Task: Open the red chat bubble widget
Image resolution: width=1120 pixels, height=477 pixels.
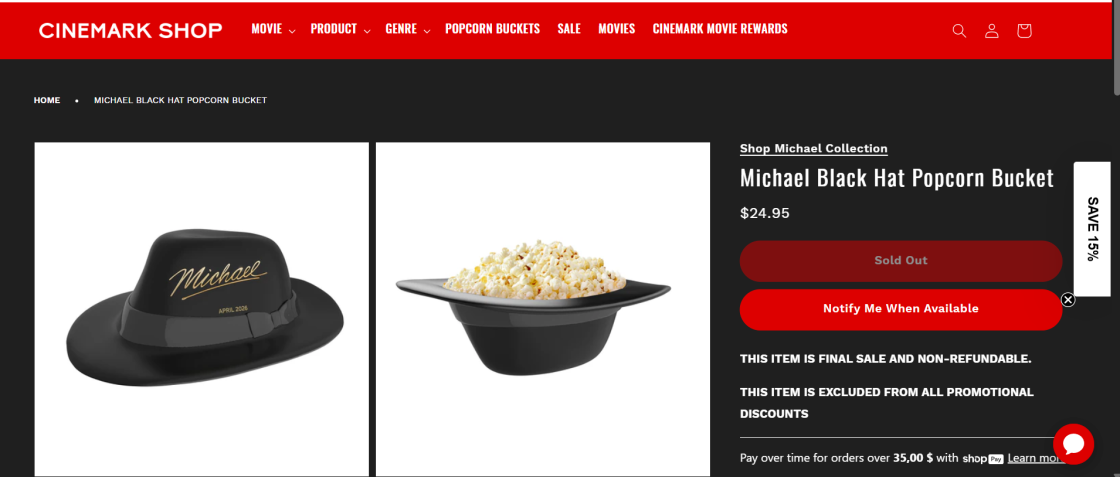Action: pyautogui.click(x=1073, y=444)
